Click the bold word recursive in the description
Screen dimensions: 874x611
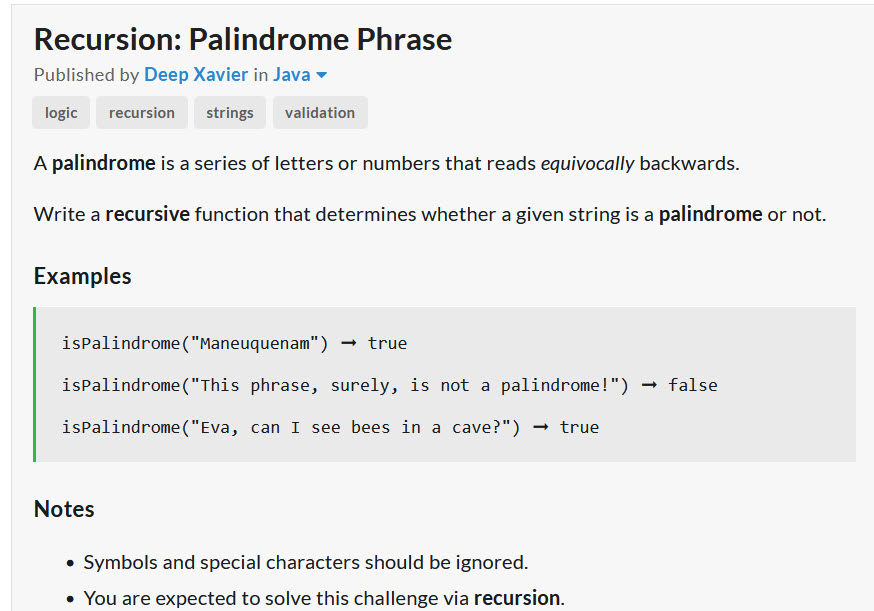coord(148,214)
